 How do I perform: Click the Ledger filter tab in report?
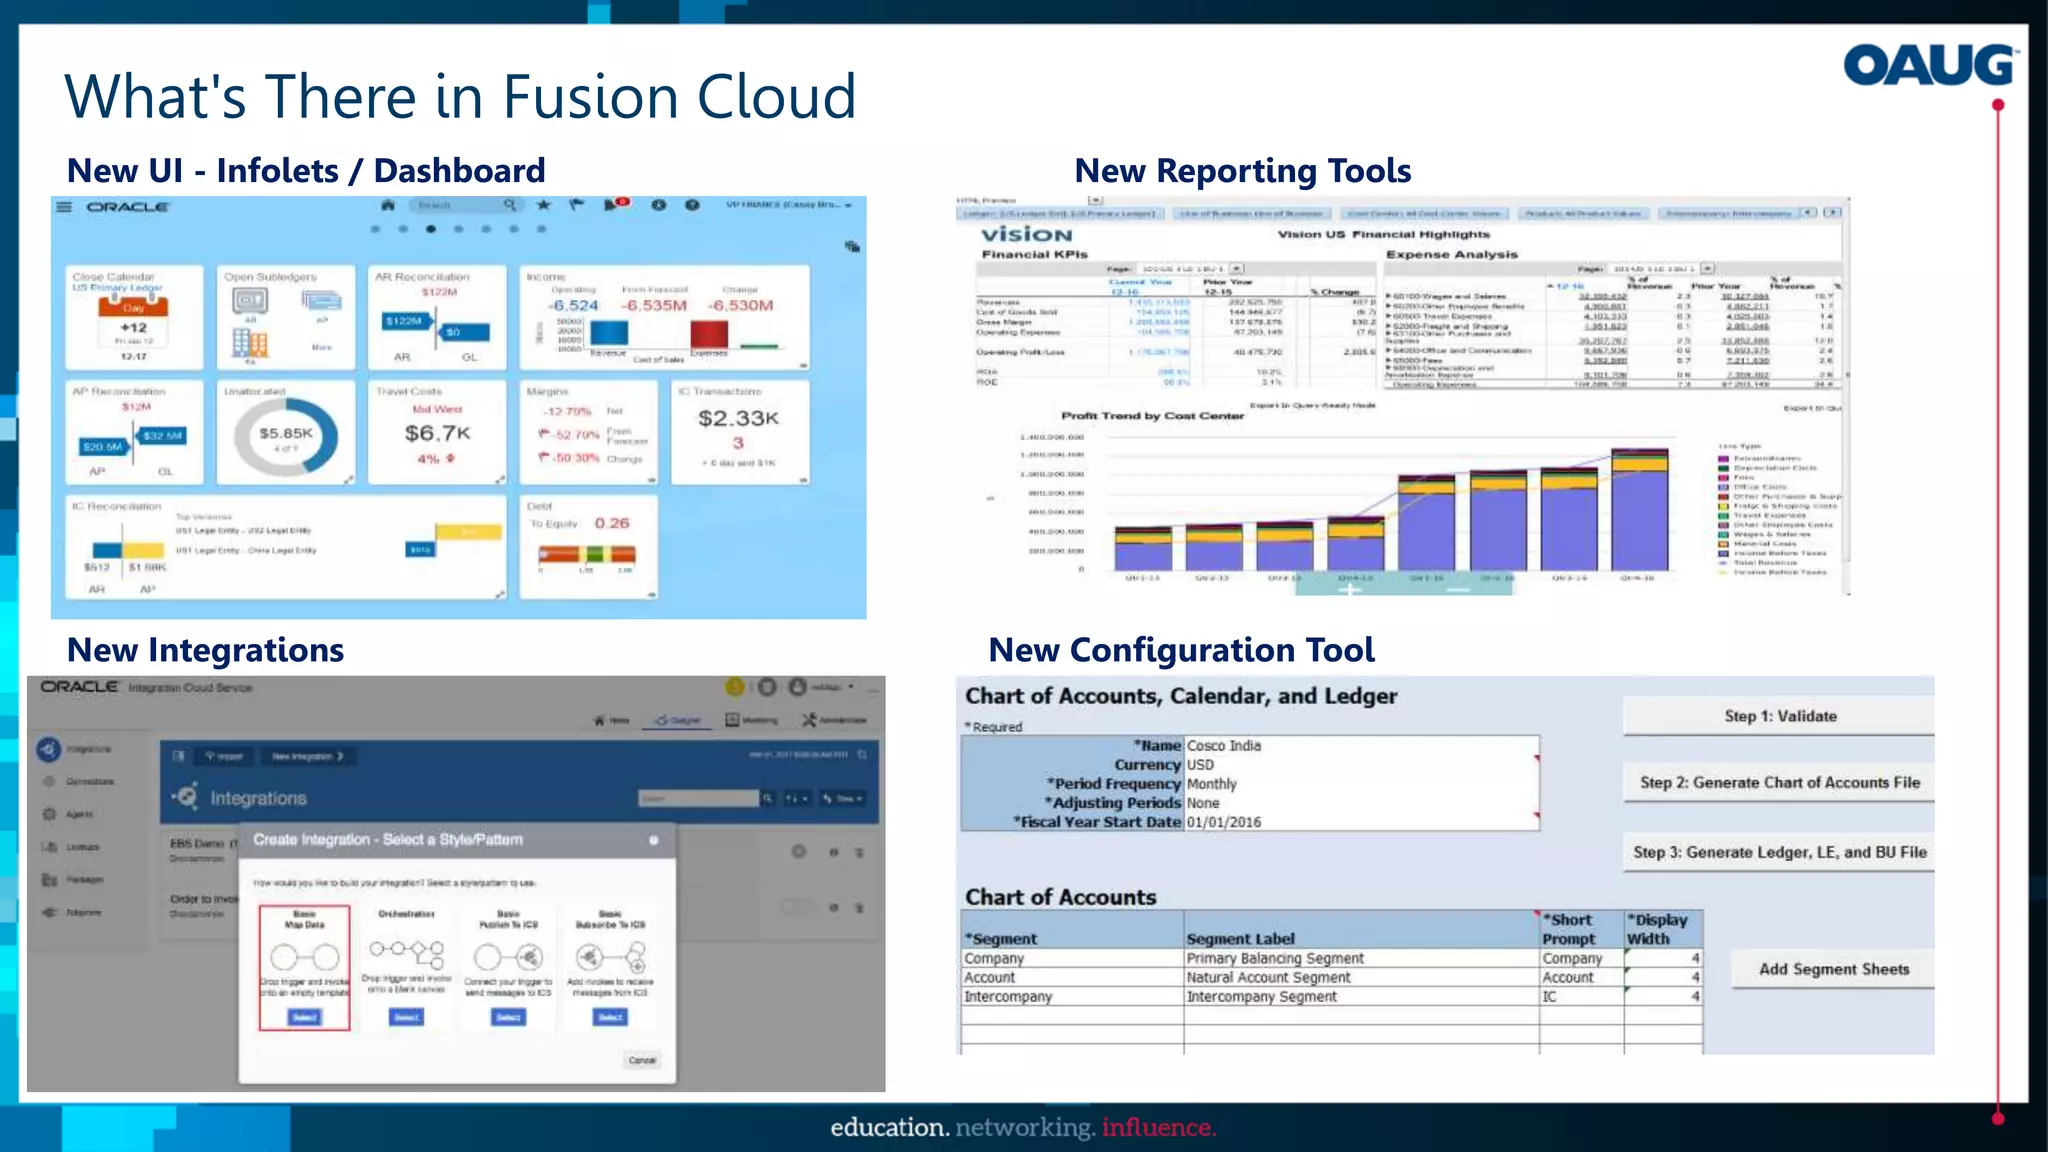tap(1060, 213)
